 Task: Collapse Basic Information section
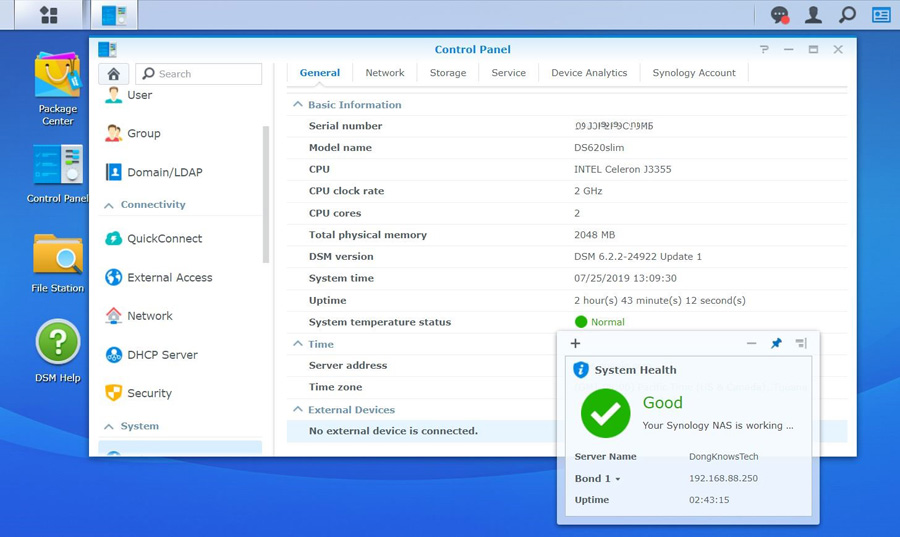point(297,104)
